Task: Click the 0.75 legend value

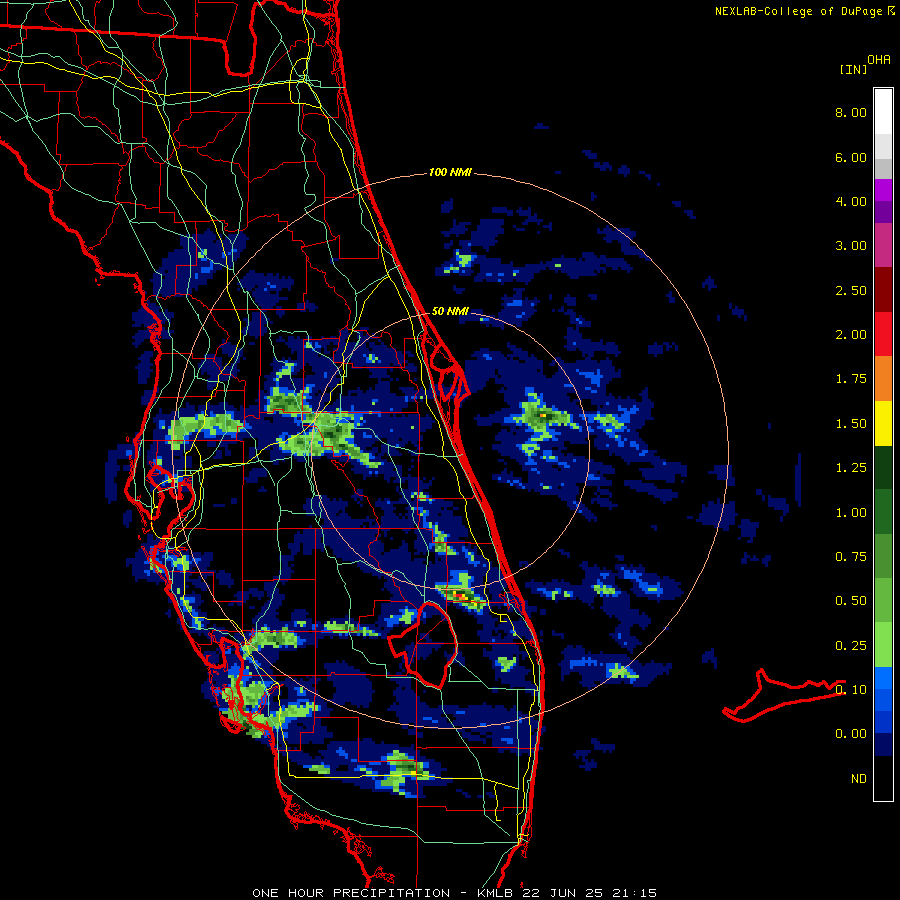Action: [851, 557]
